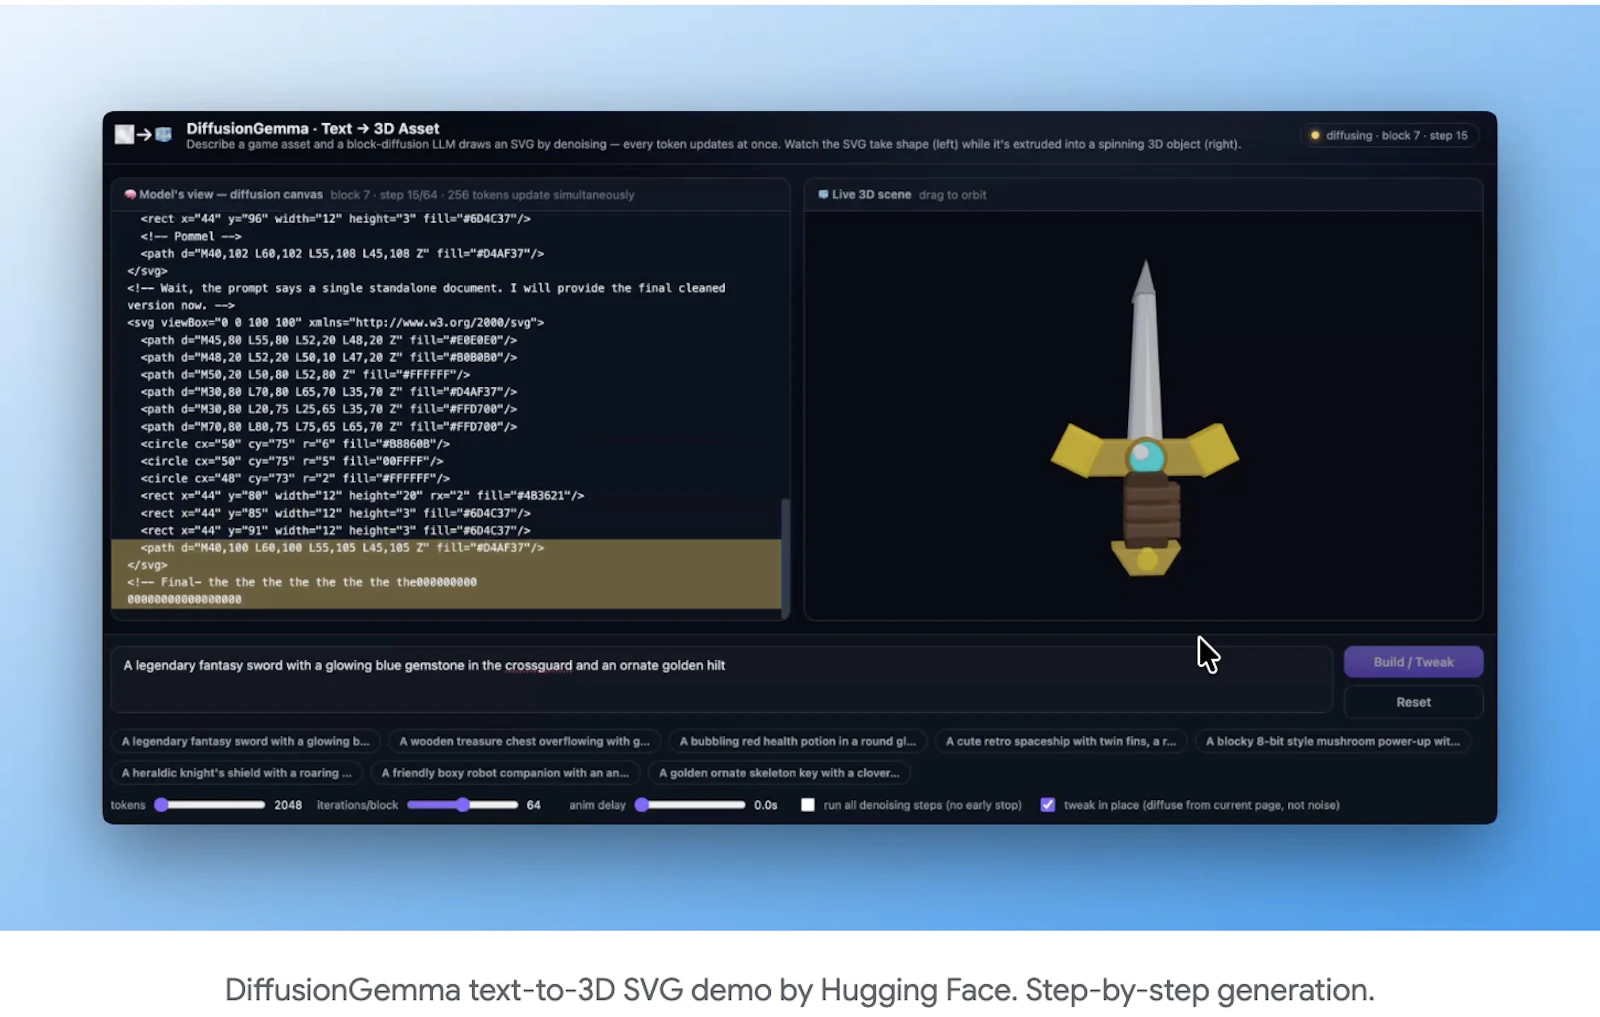Adjust the iterations/block slider
Viewport: 1600px width, 1017px height.
click(462, 805)
